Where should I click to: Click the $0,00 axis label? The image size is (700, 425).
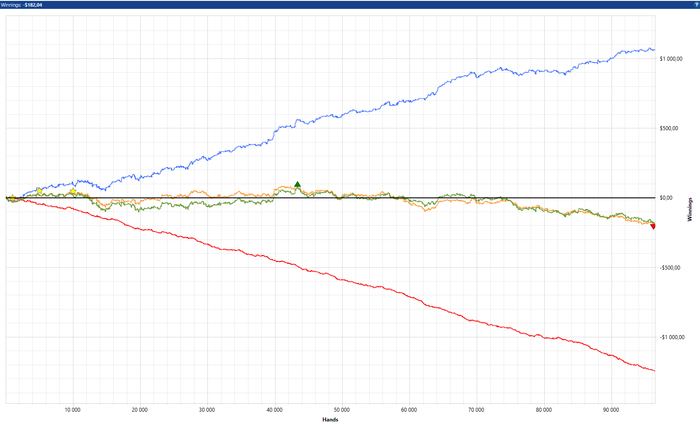[666, 198]
